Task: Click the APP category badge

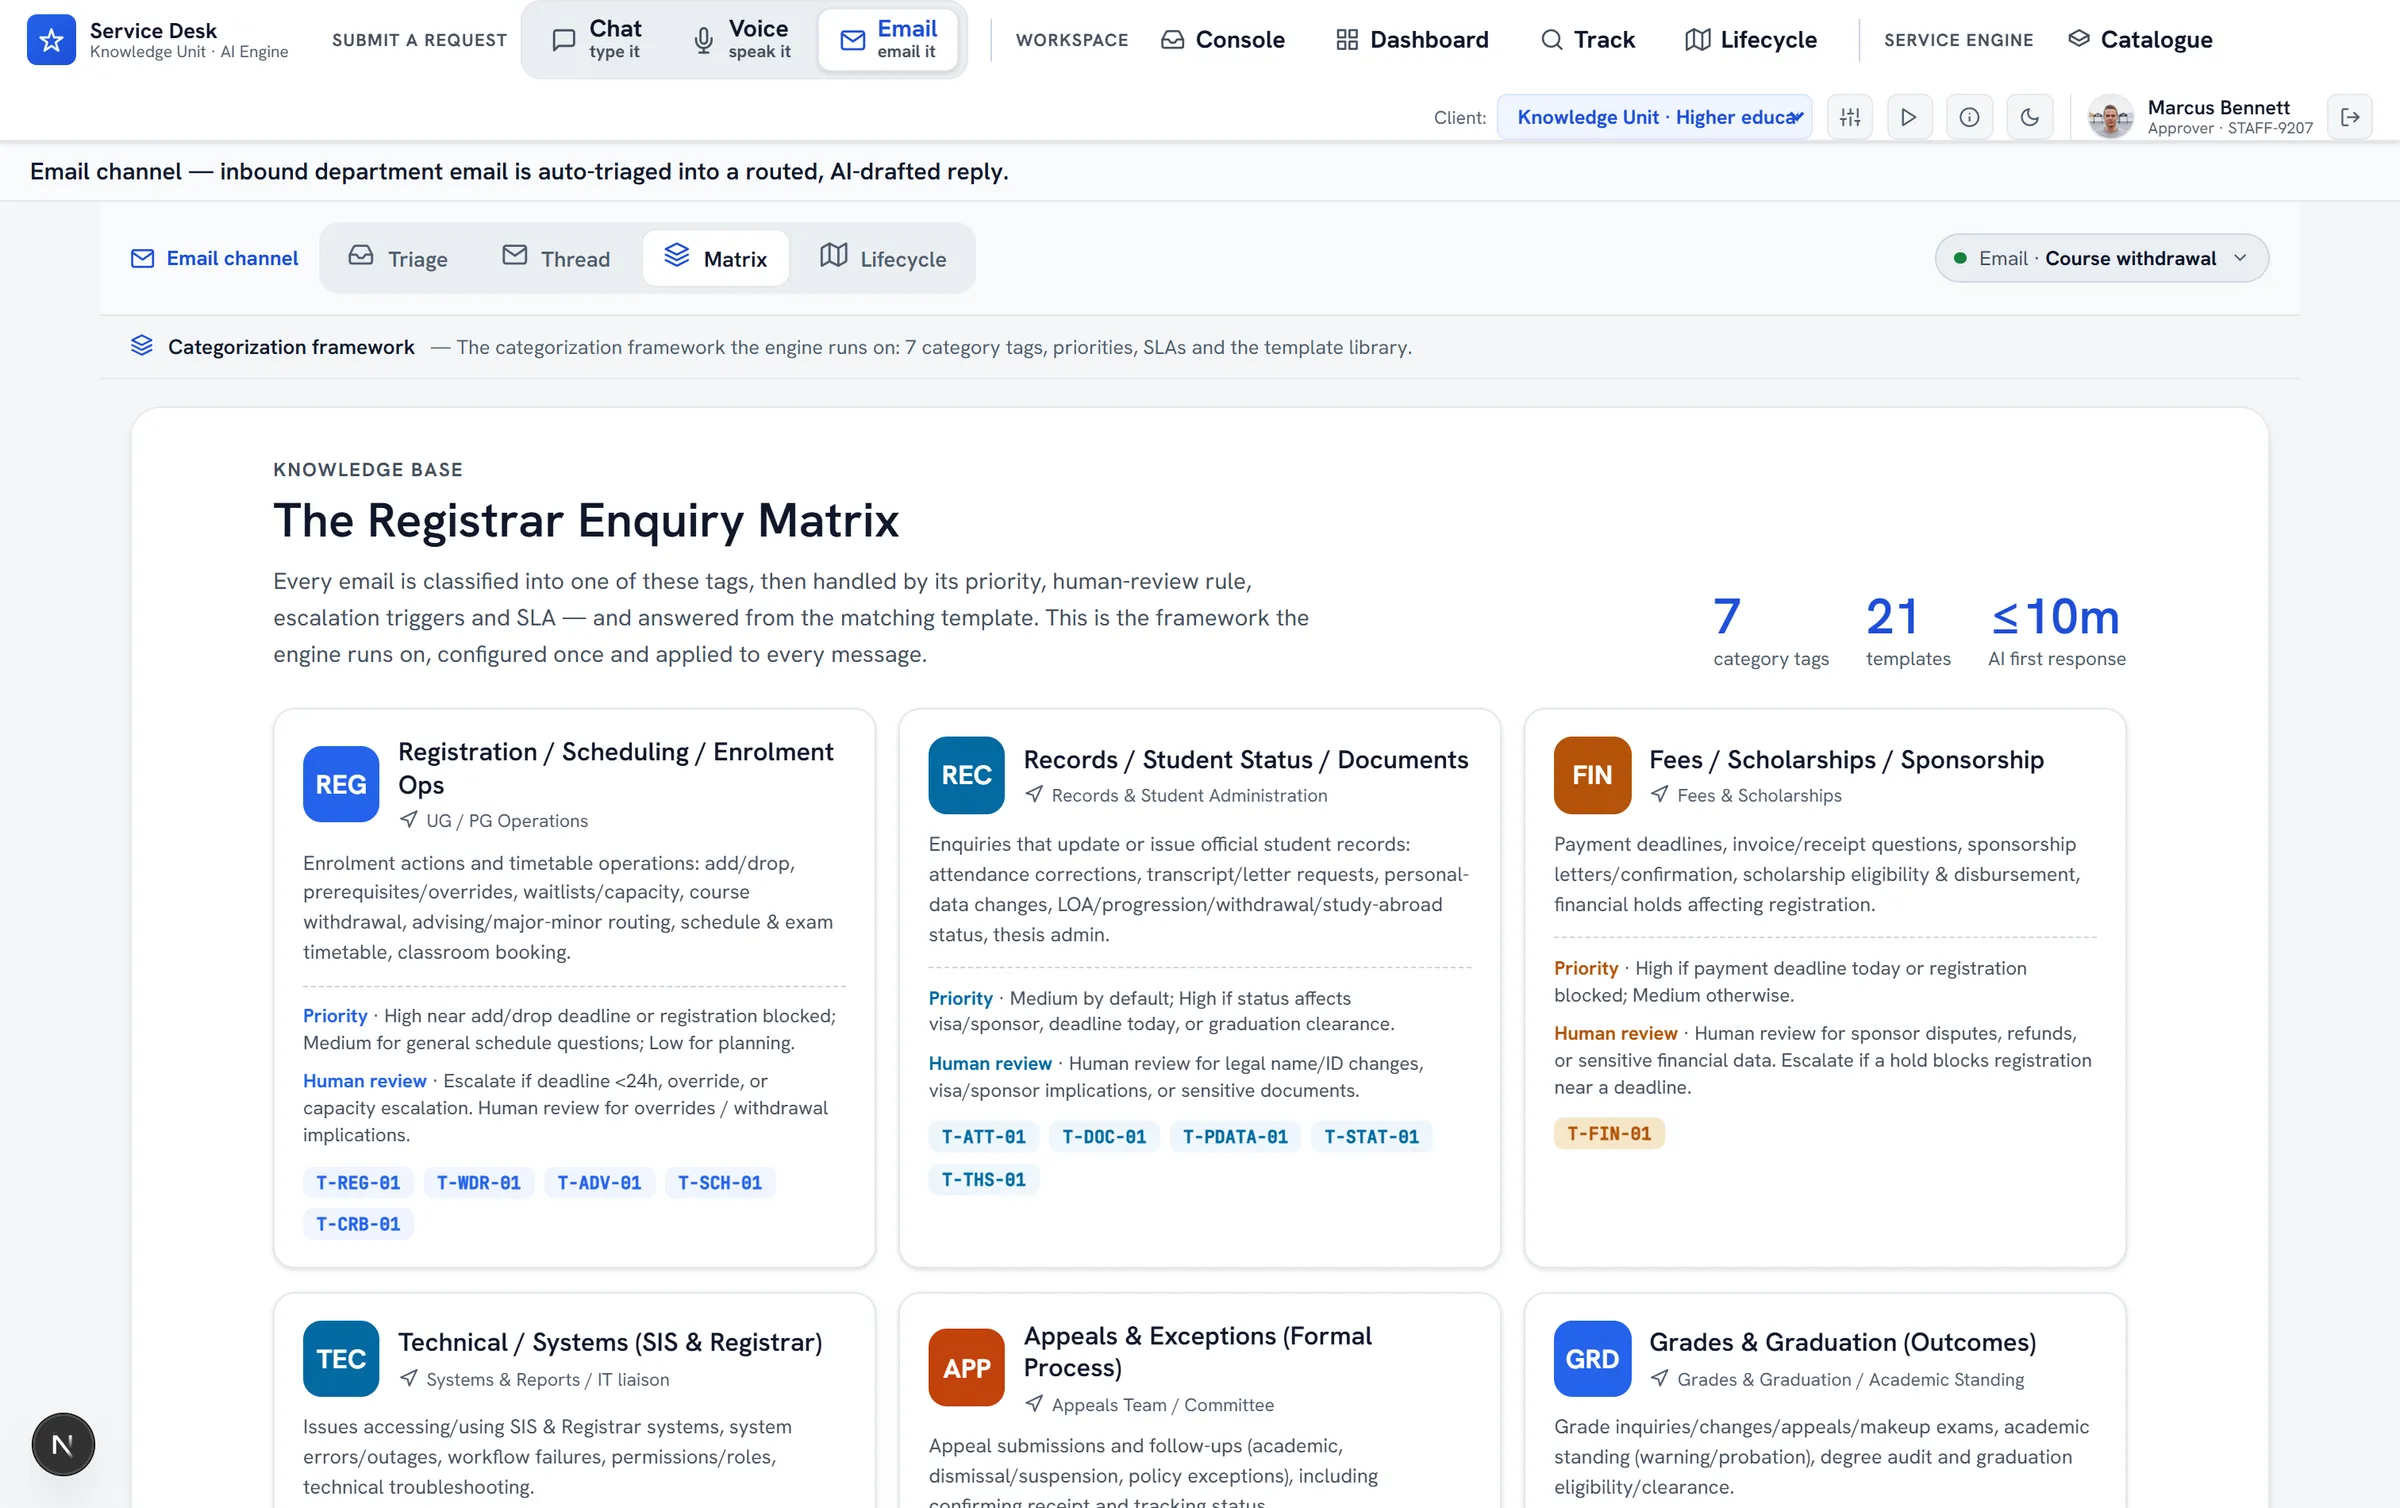Action: click(966, 1367)
